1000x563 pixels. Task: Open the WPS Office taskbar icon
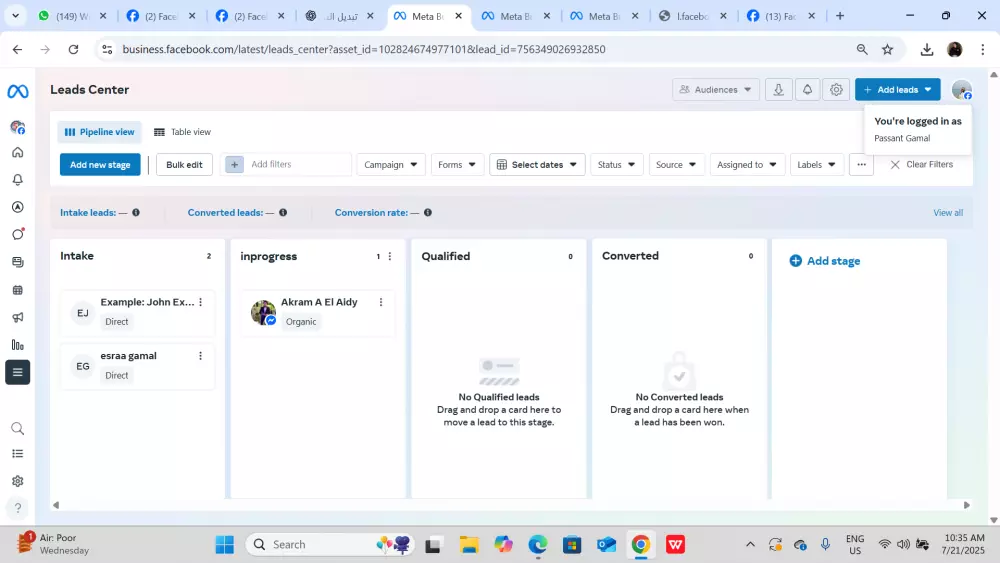click(675, 545)
